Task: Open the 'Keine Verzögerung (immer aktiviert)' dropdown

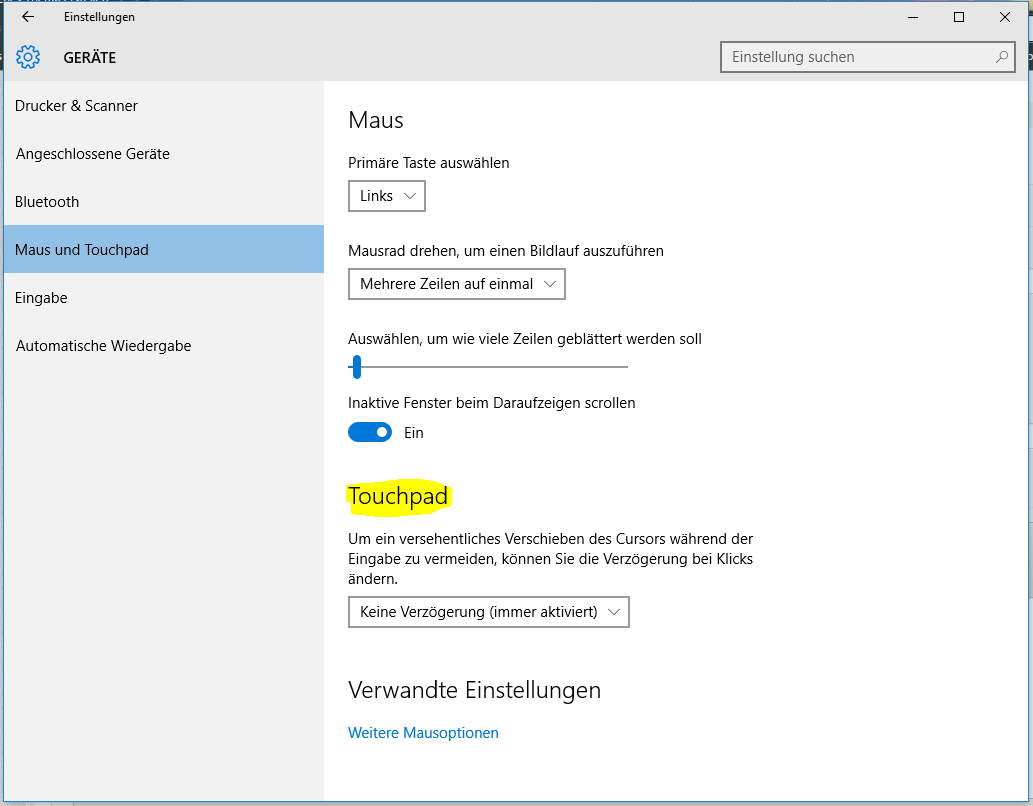Action: [x=489, y=612]
